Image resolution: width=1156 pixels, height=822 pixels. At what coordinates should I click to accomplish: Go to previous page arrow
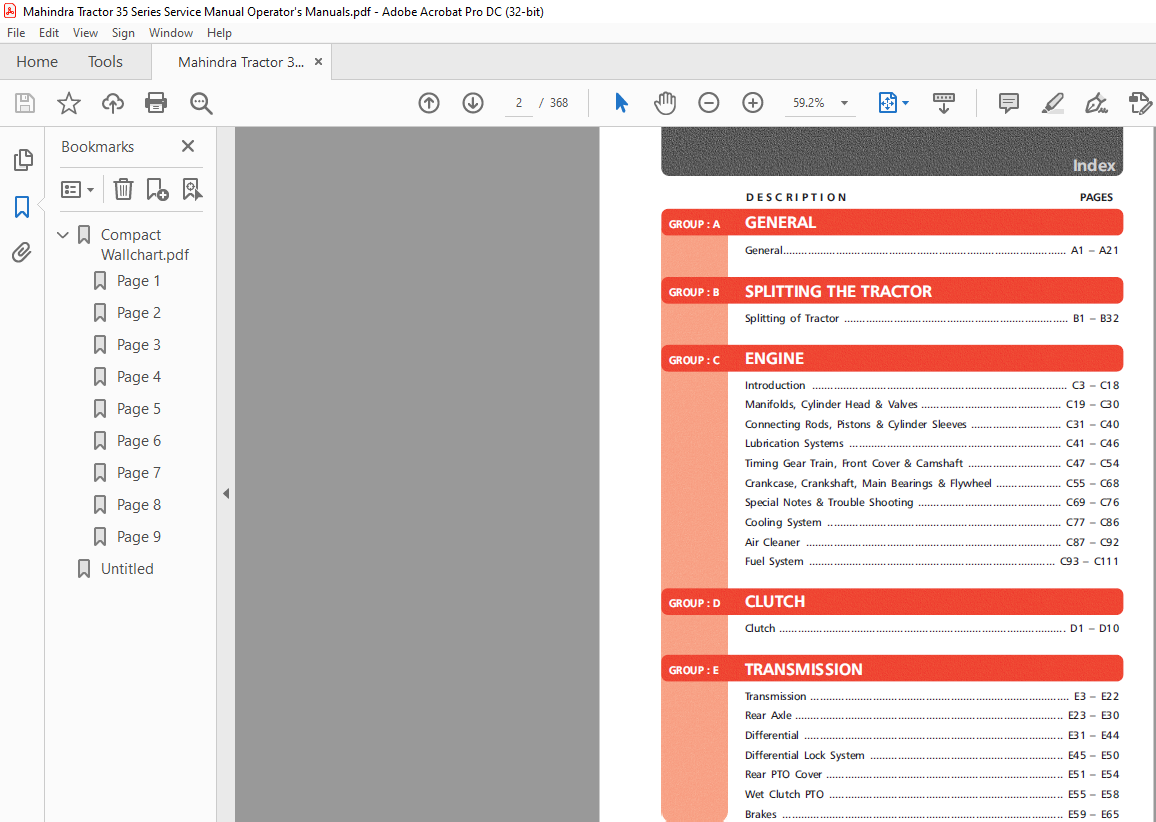click(x=429, y=102)
